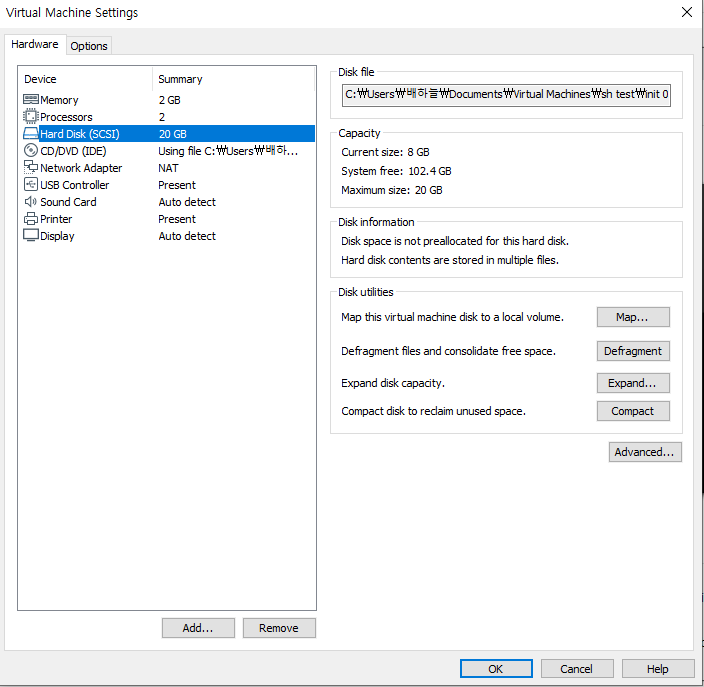Click the Processors chip icon
This screenshot has width=704, height=687.
pyautogui.click(x=31, y=116)
